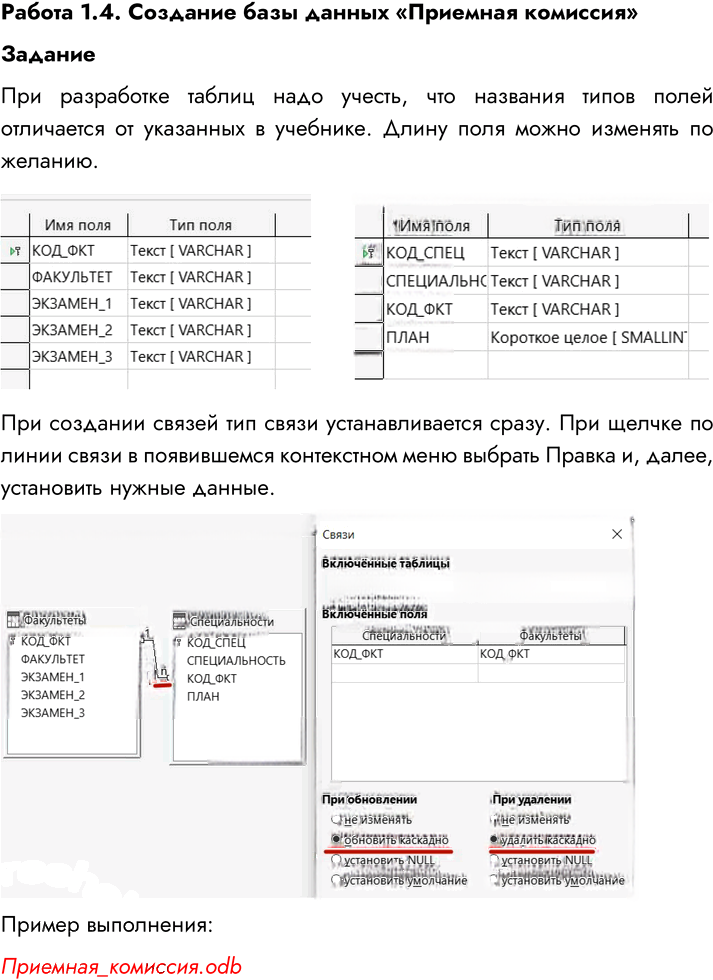Select ПЛАН field in the Специальности diagram box
The width and height of the screenshot is (713, 980).
203,696
